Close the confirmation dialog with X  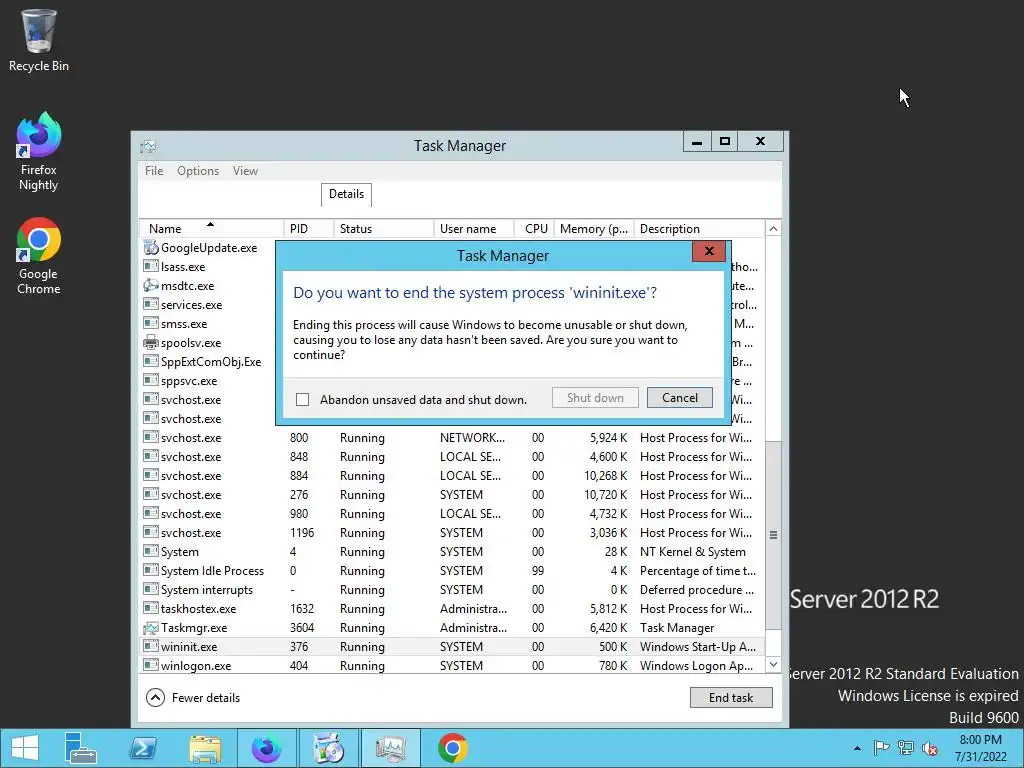click(x=709, y=251)
